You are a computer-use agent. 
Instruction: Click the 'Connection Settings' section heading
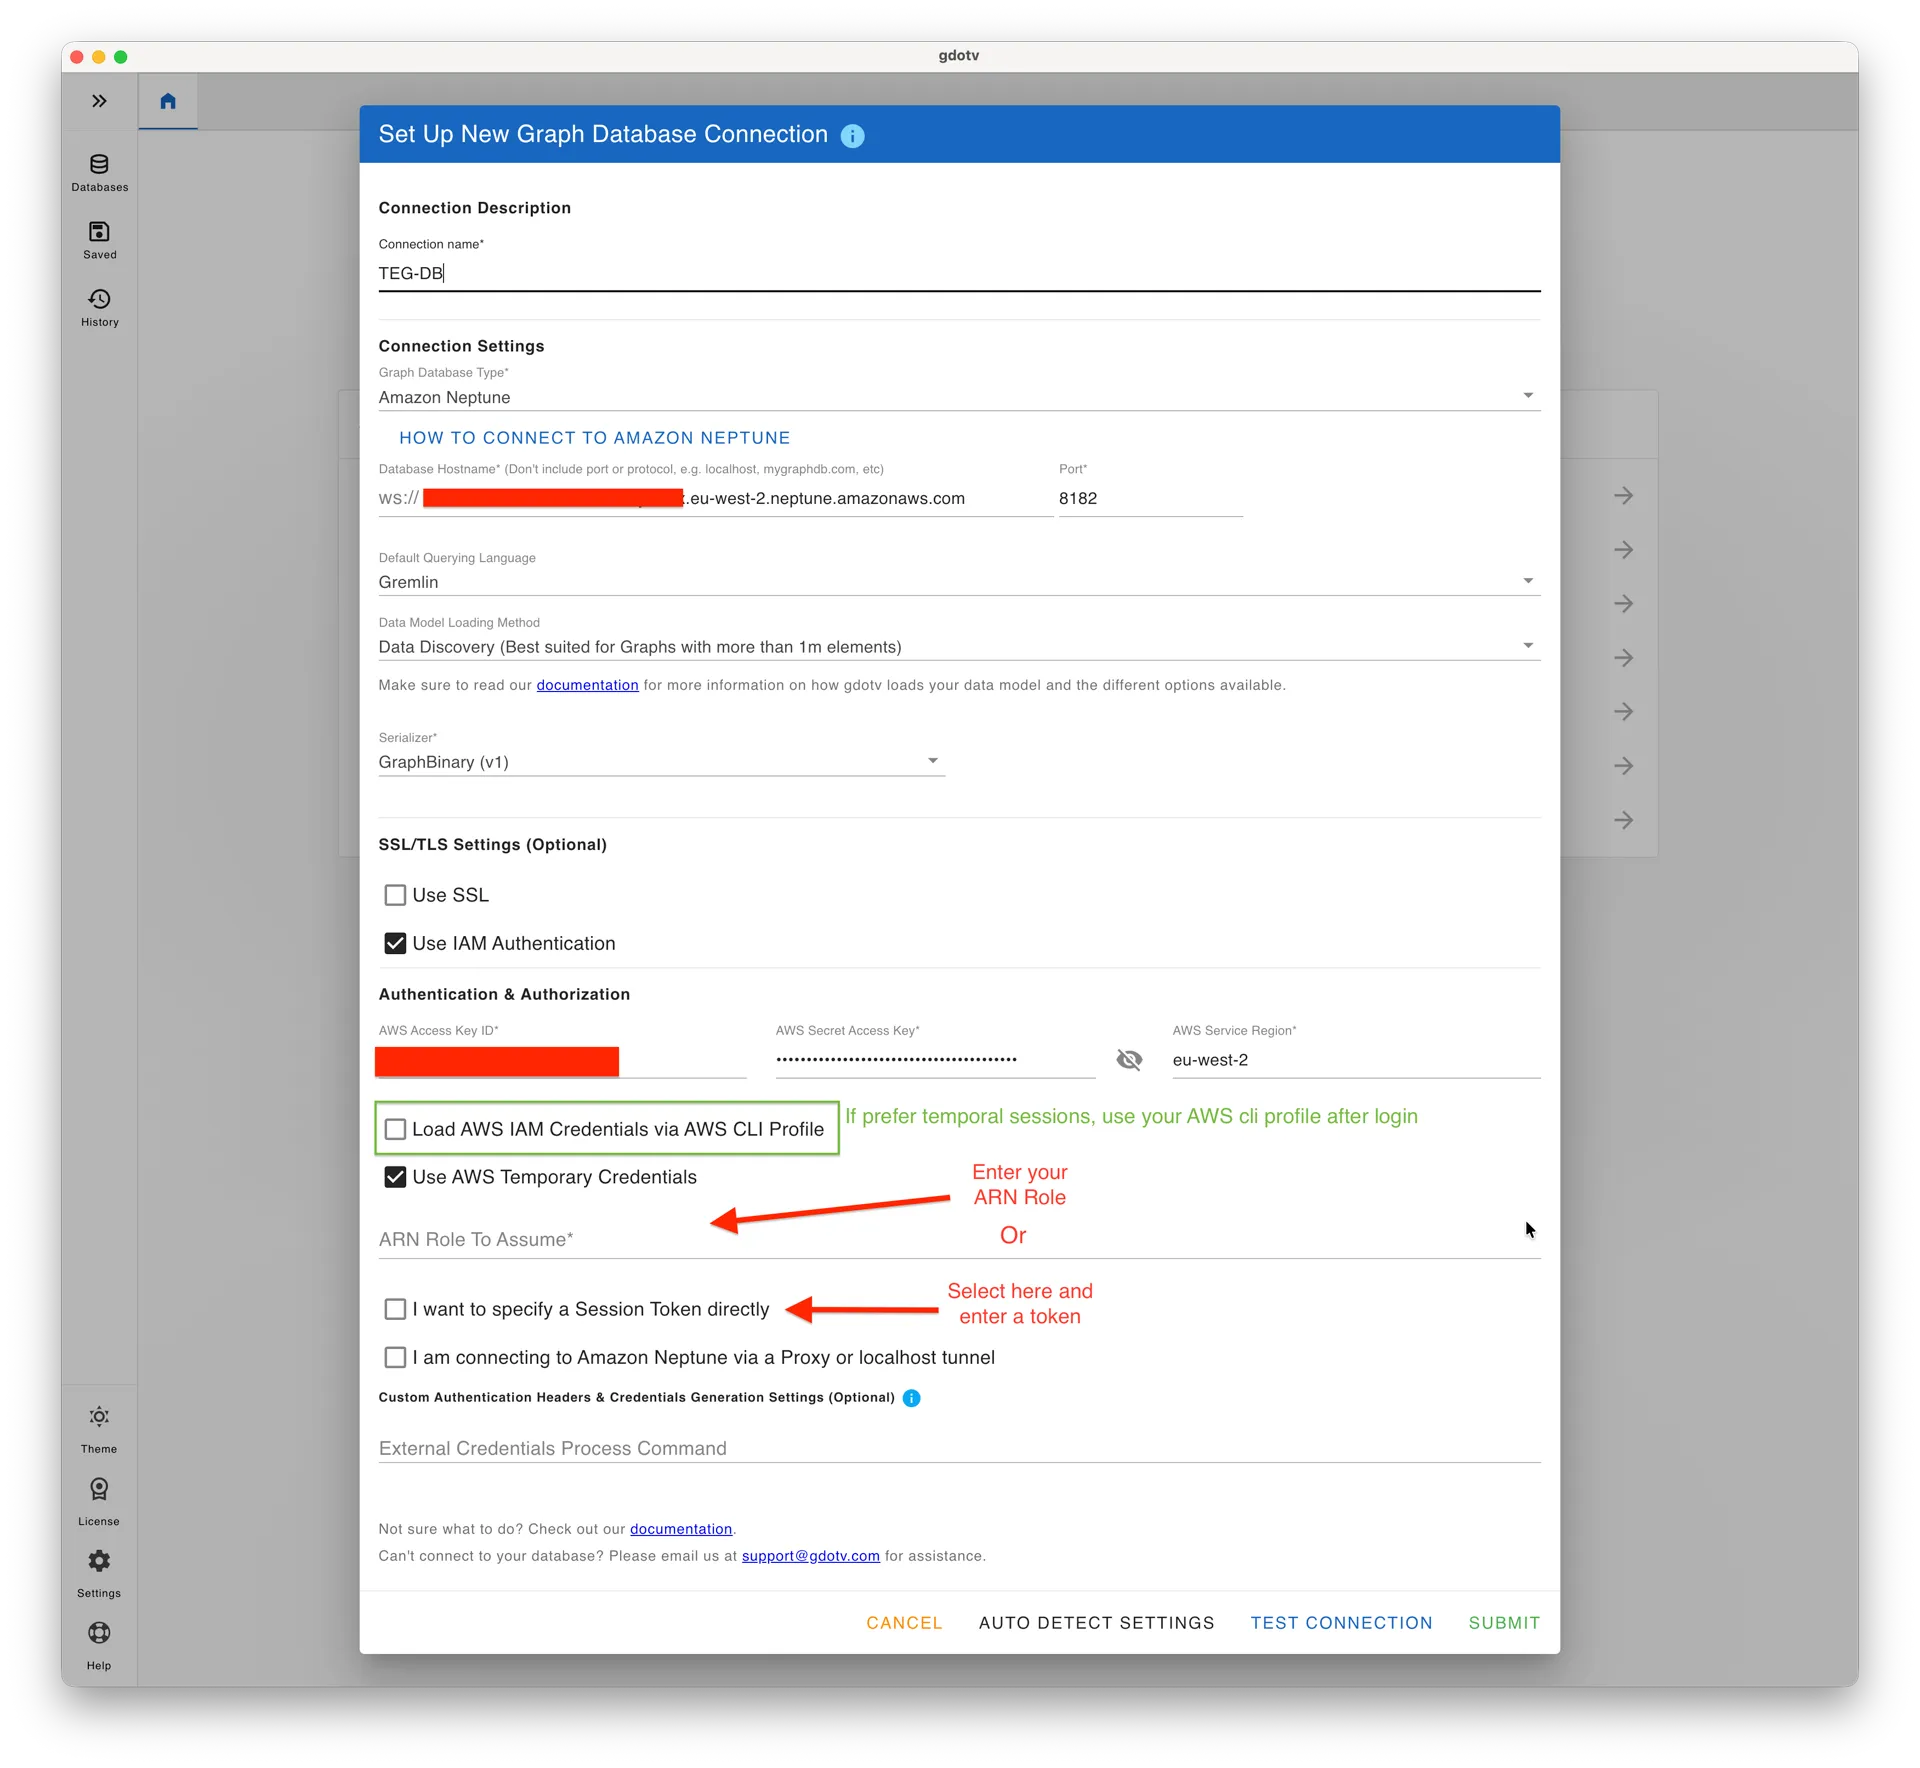tap(461, 346)
